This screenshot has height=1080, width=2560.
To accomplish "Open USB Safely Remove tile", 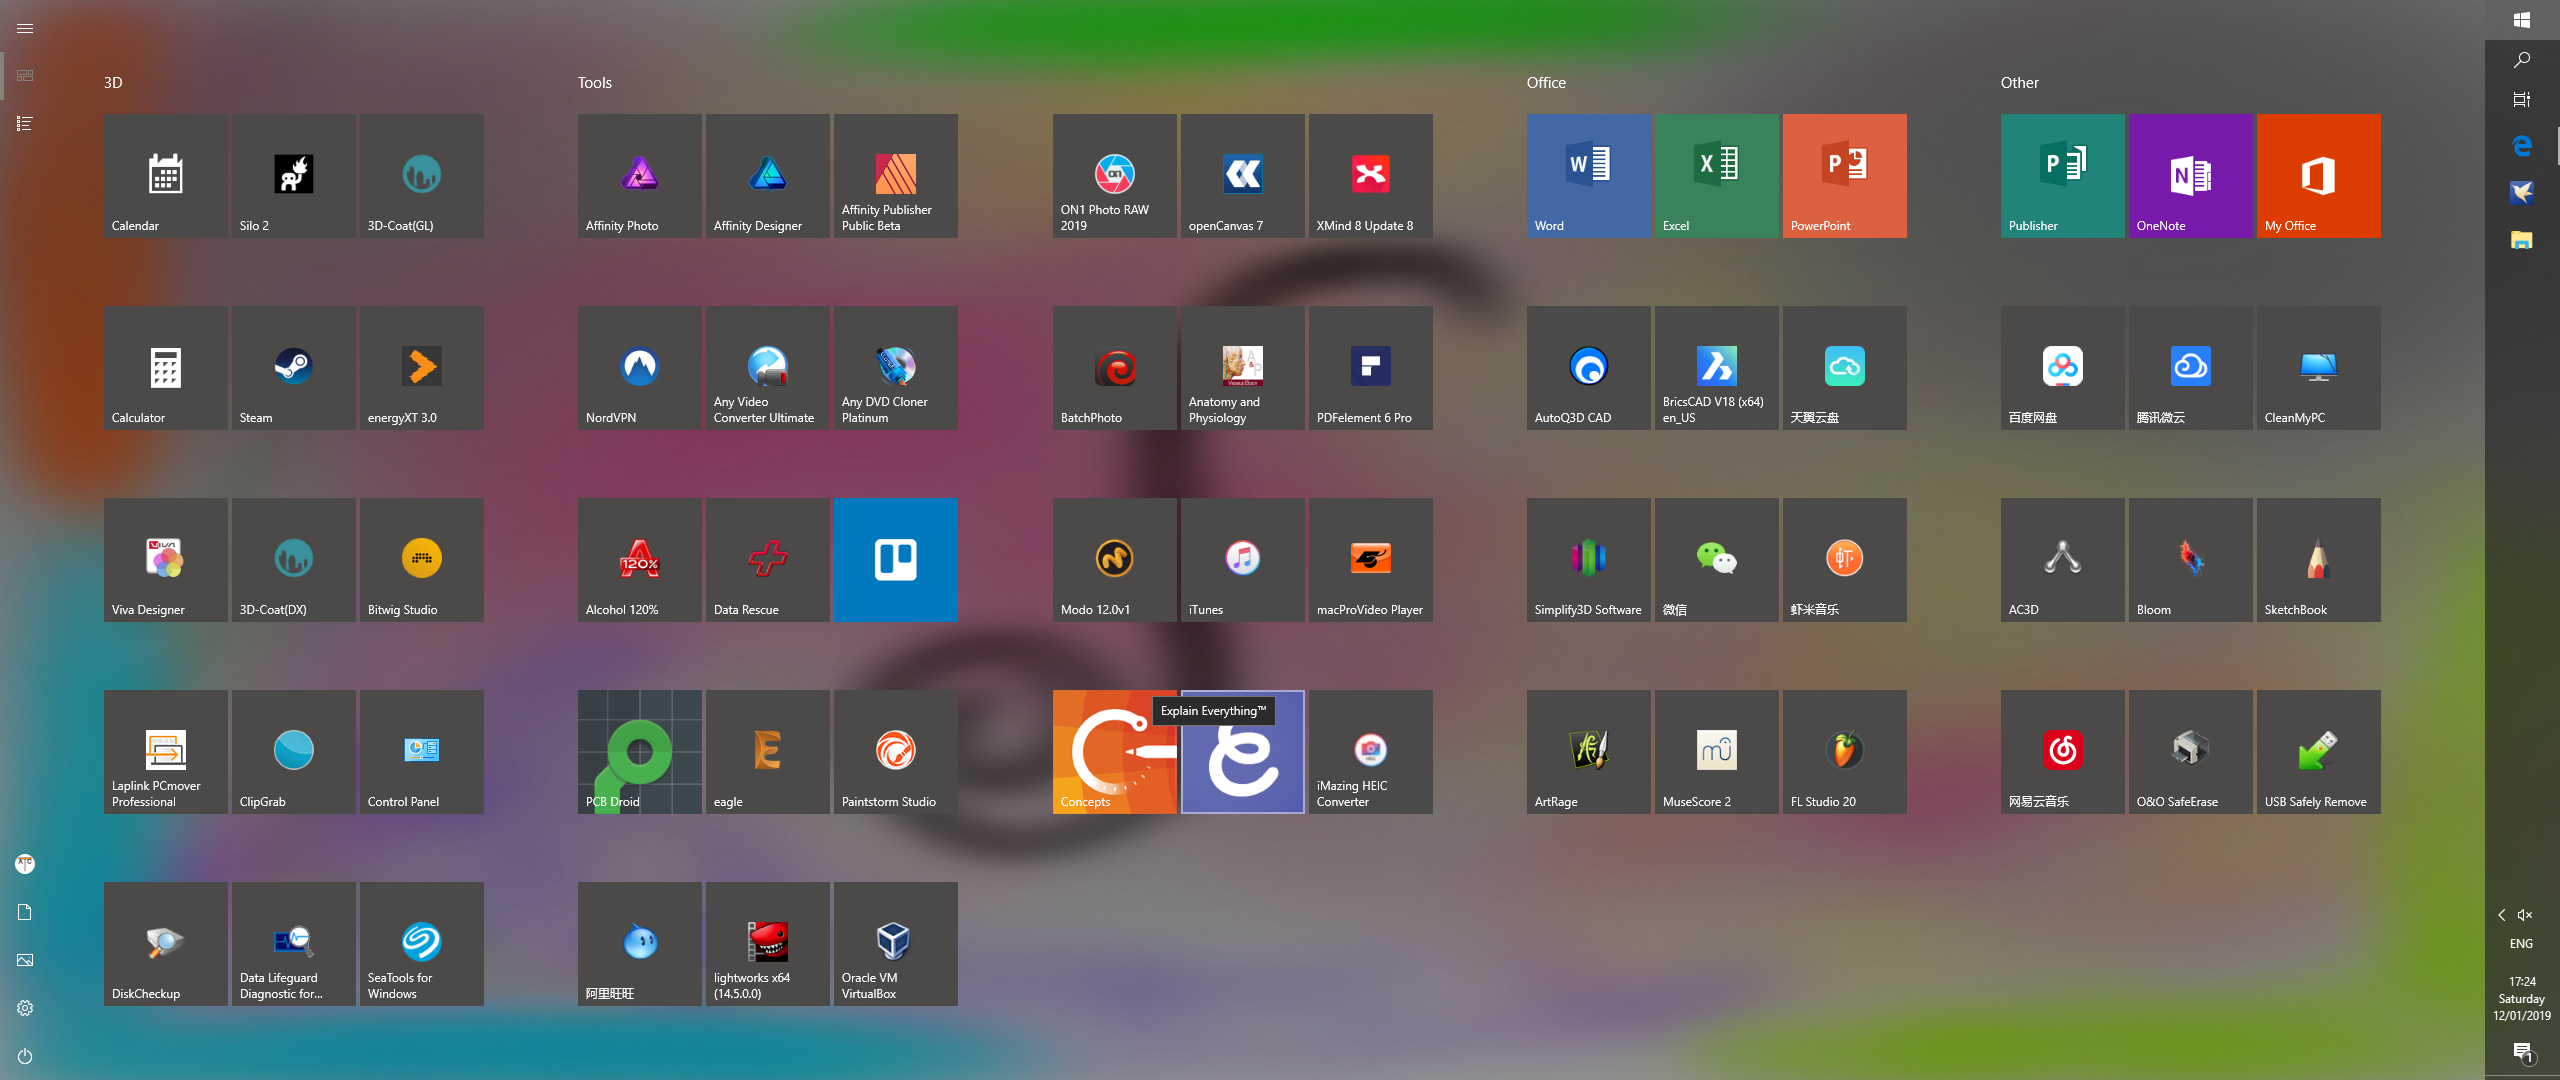I will click(2319, 752).
